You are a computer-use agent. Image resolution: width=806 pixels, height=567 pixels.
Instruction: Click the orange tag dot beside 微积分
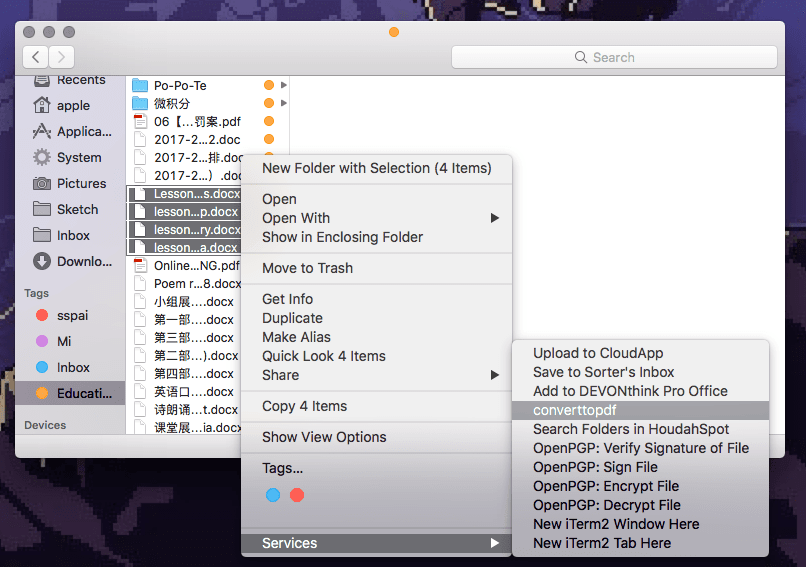pyautogui.click(x=269, y=103)
